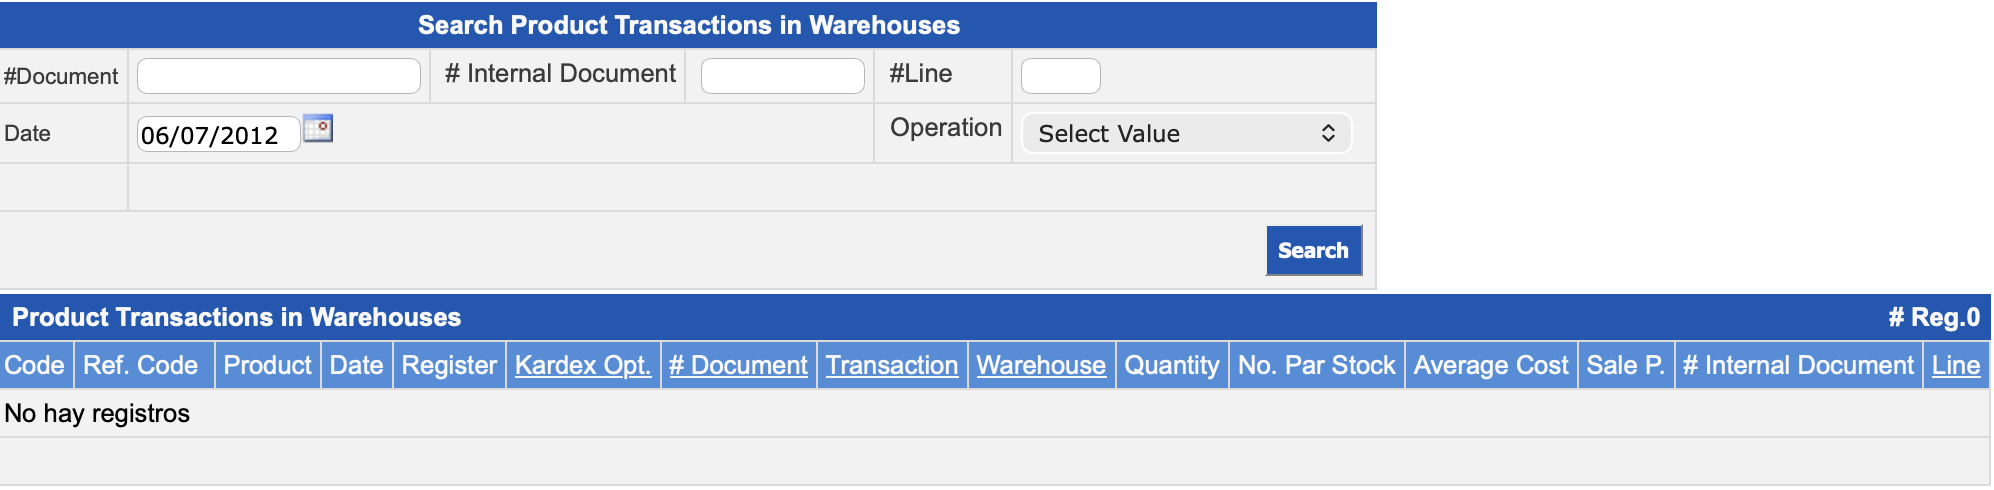Click the Date field showing 06/07/2012
1994x490 pixels.
pos(218,135)
